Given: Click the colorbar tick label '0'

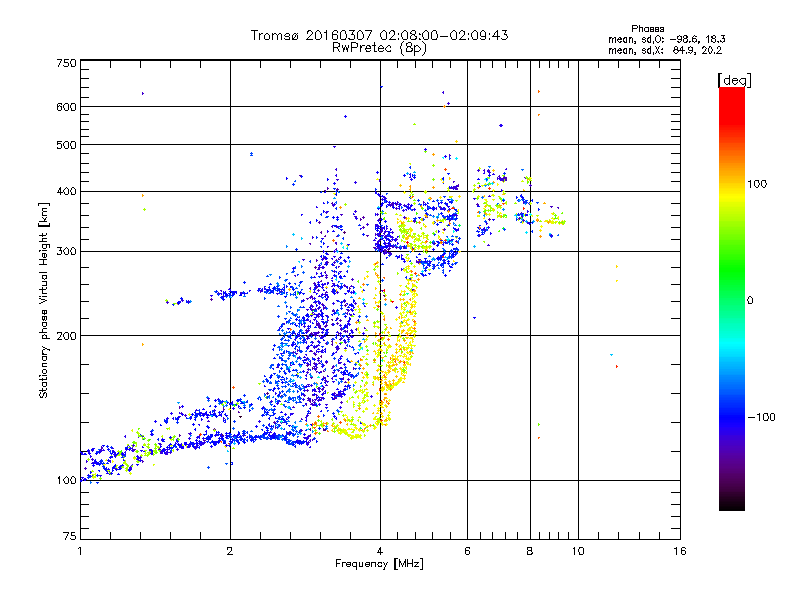Looking at the screenshot, I should point(750,301).
